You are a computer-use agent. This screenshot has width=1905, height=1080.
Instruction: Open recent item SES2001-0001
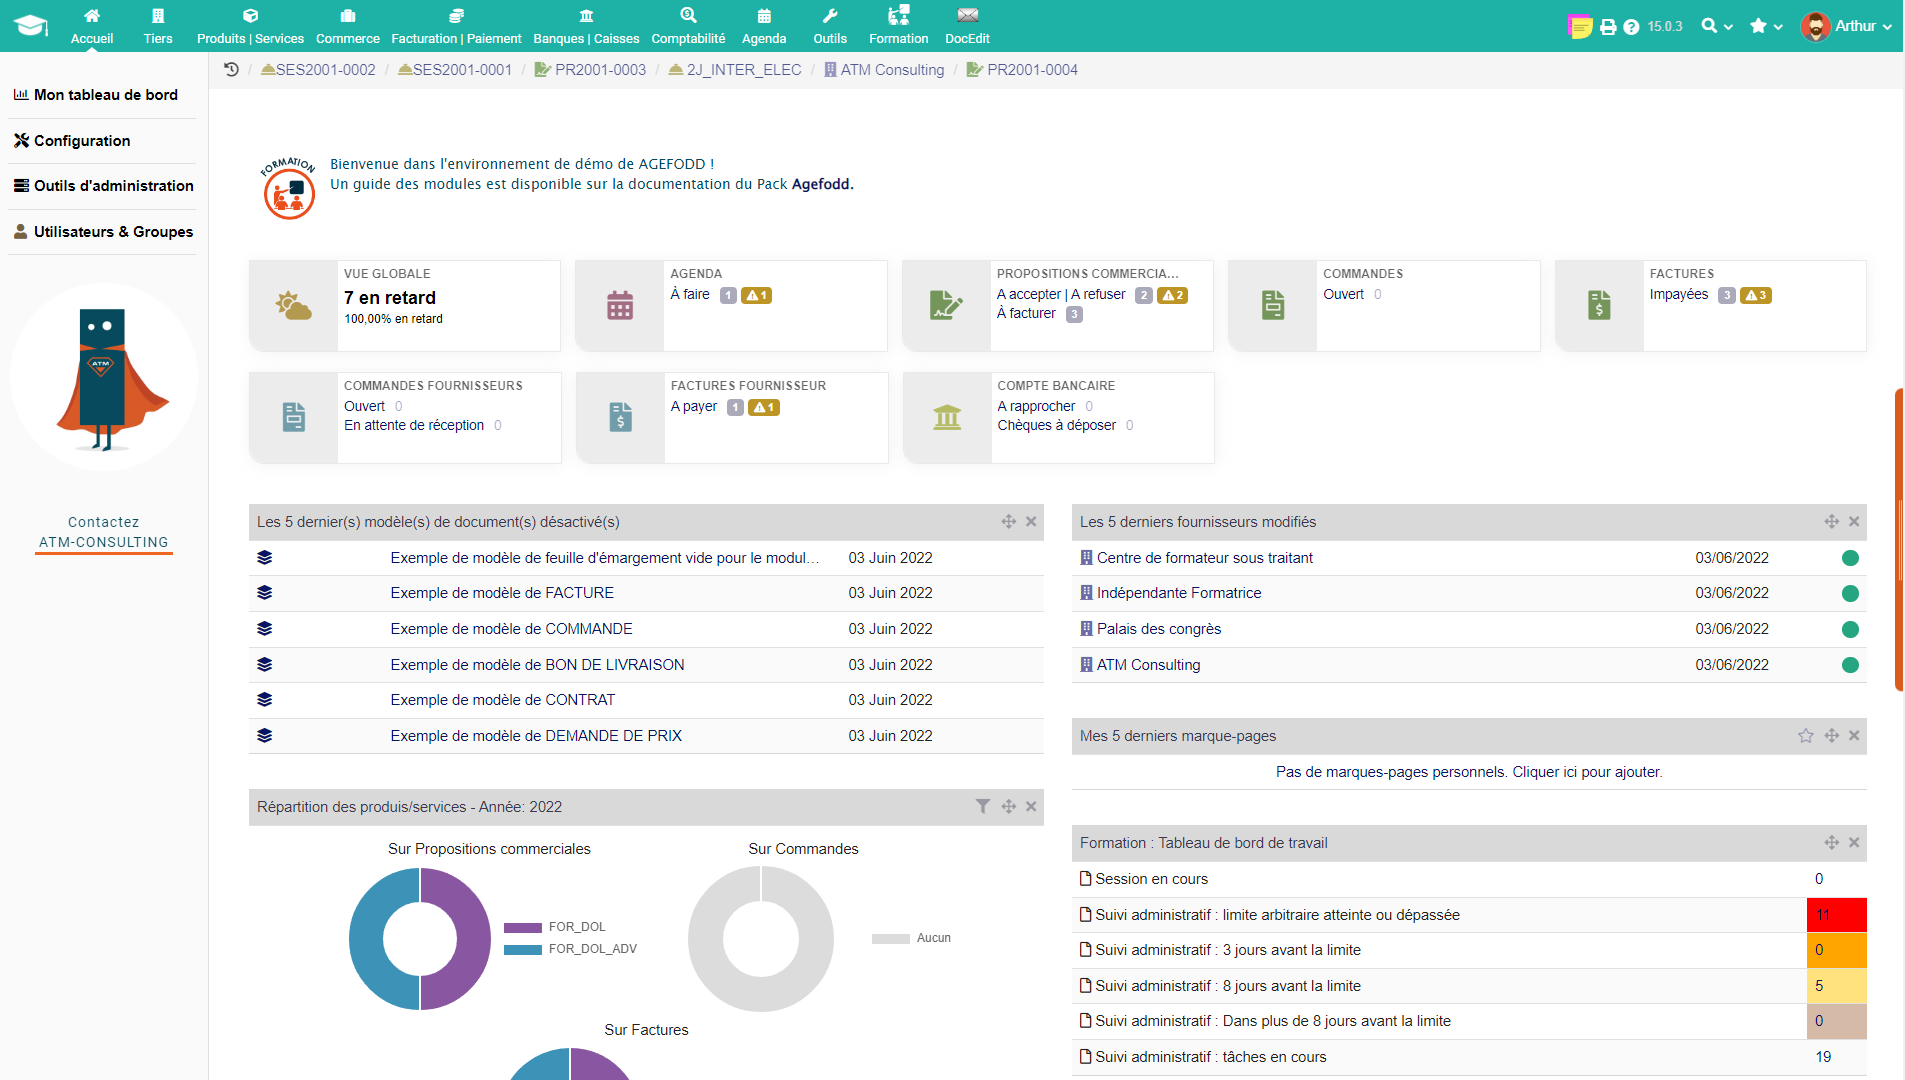click(x=455, y=70)
